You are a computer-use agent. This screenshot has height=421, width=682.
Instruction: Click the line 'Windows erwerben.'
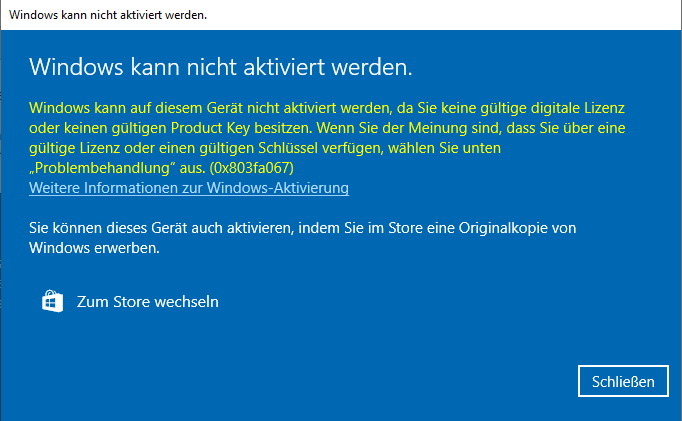[94, 248]
